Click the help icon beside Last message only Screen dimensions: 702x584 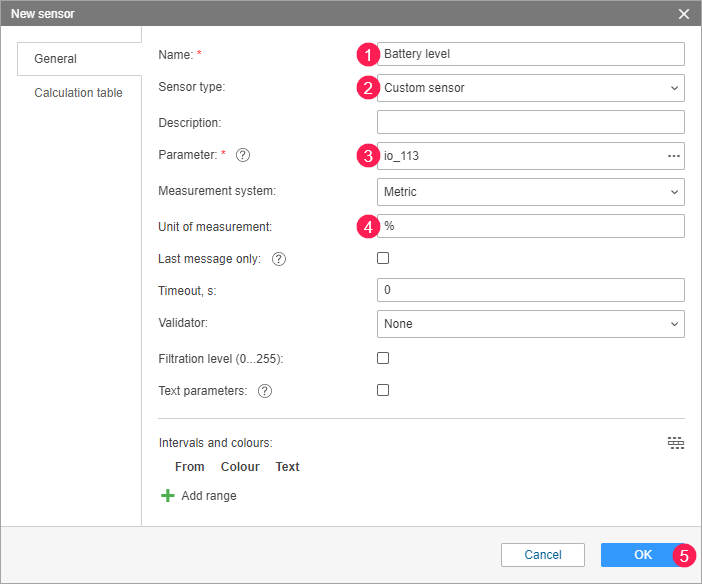[279, 259]
